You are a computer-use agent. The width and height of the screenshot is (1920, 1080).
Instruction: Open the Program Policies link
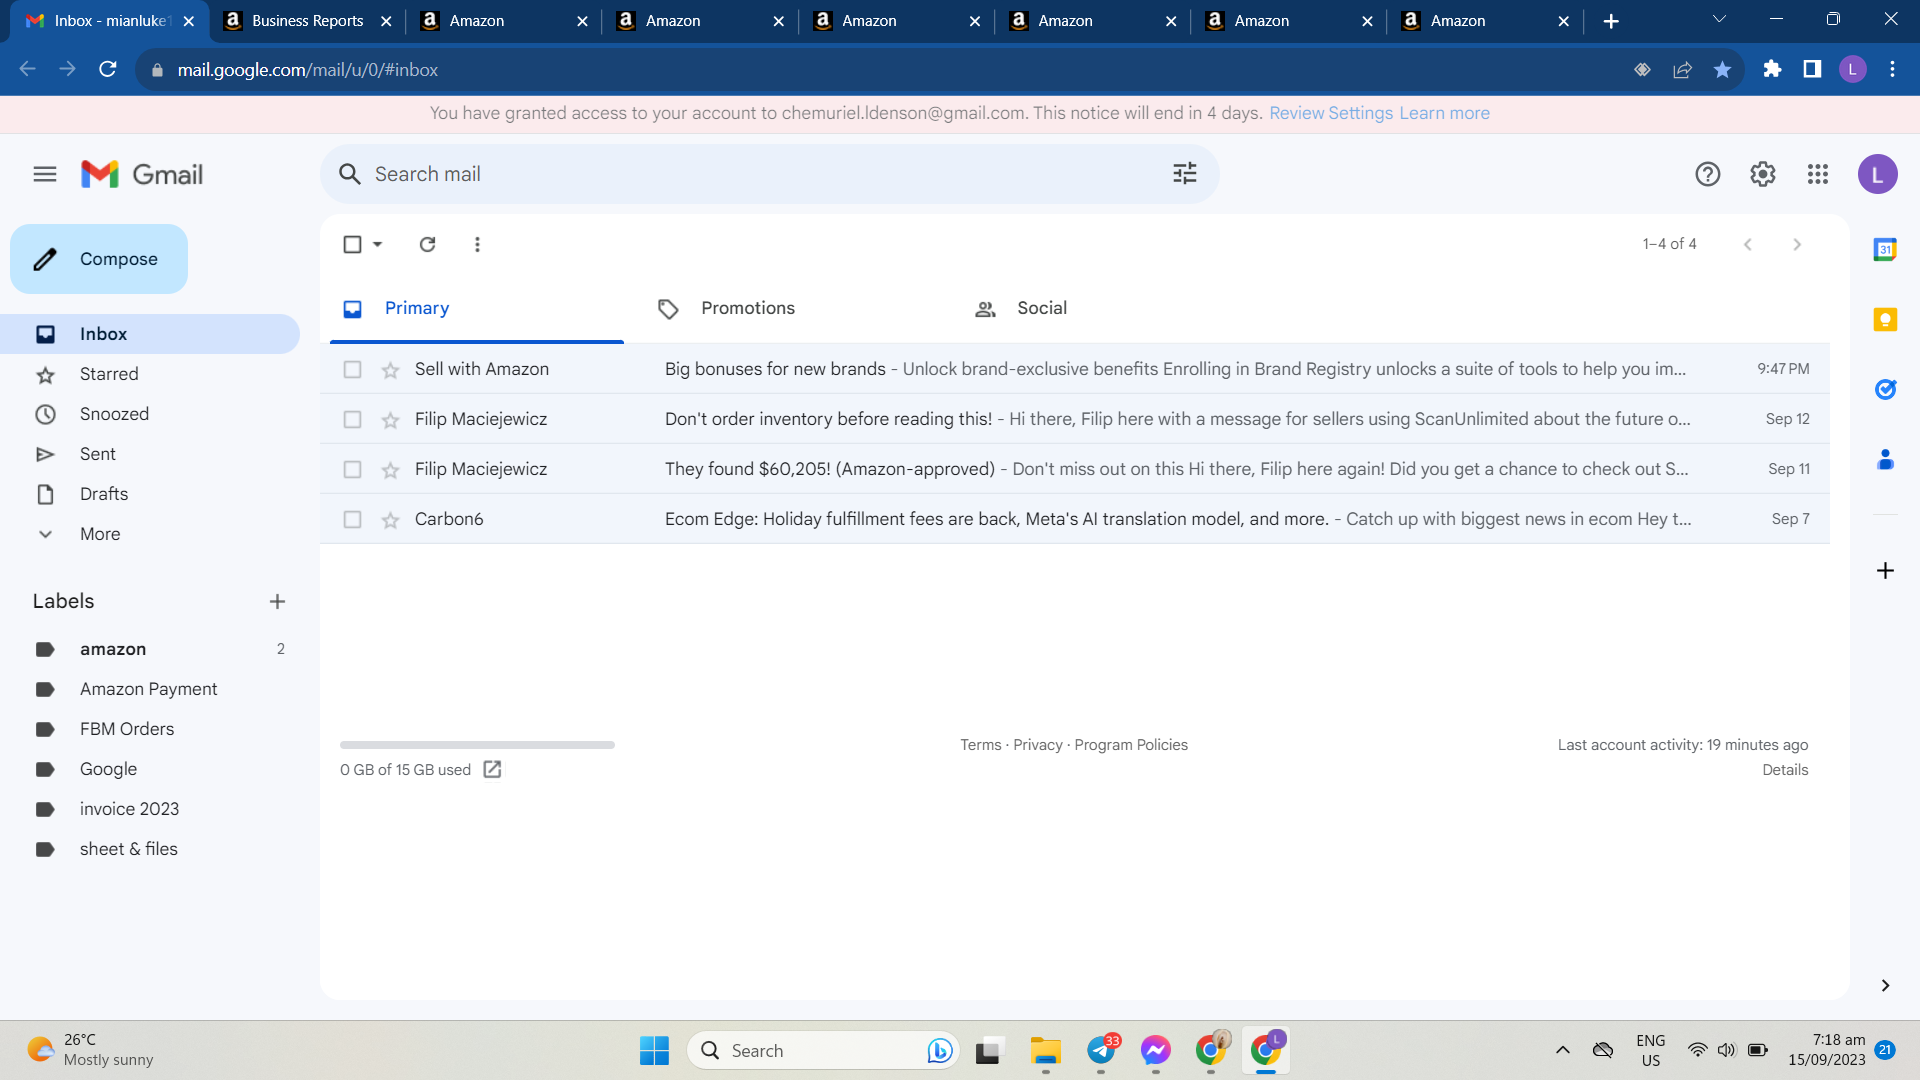1131,745
